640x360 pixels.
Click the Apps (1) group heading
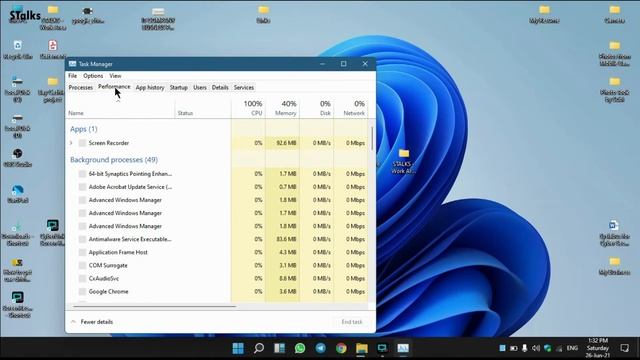click(x=84, y=129)
